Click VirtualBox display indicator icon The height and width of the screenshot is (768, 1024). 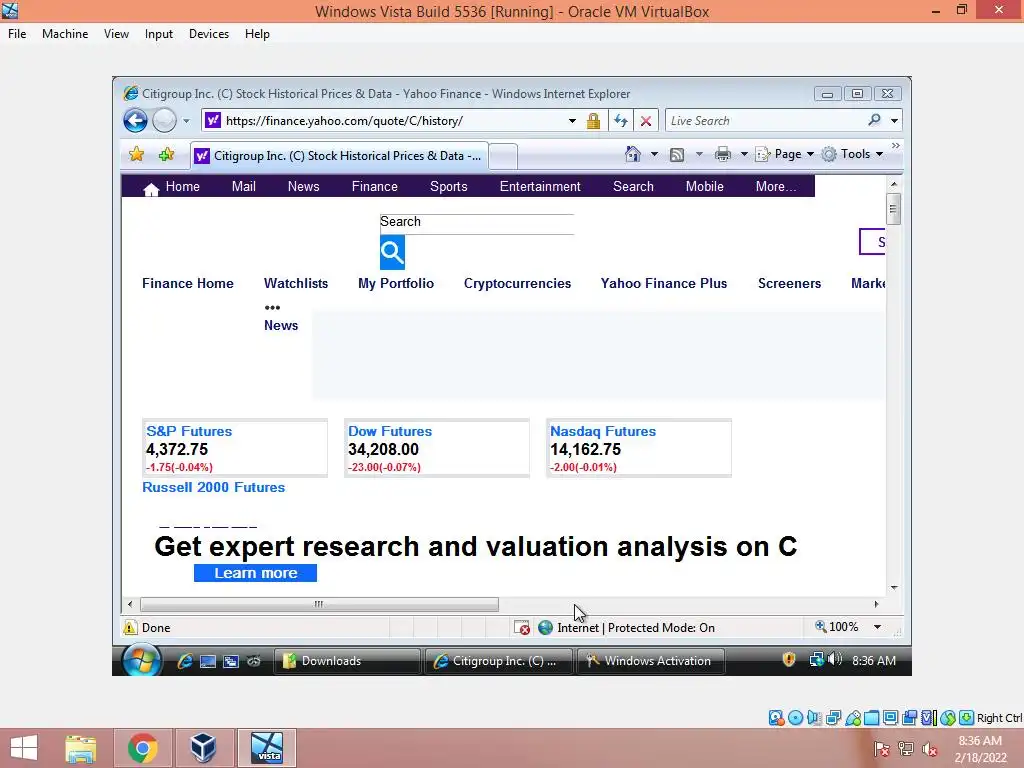pos(890,718)
